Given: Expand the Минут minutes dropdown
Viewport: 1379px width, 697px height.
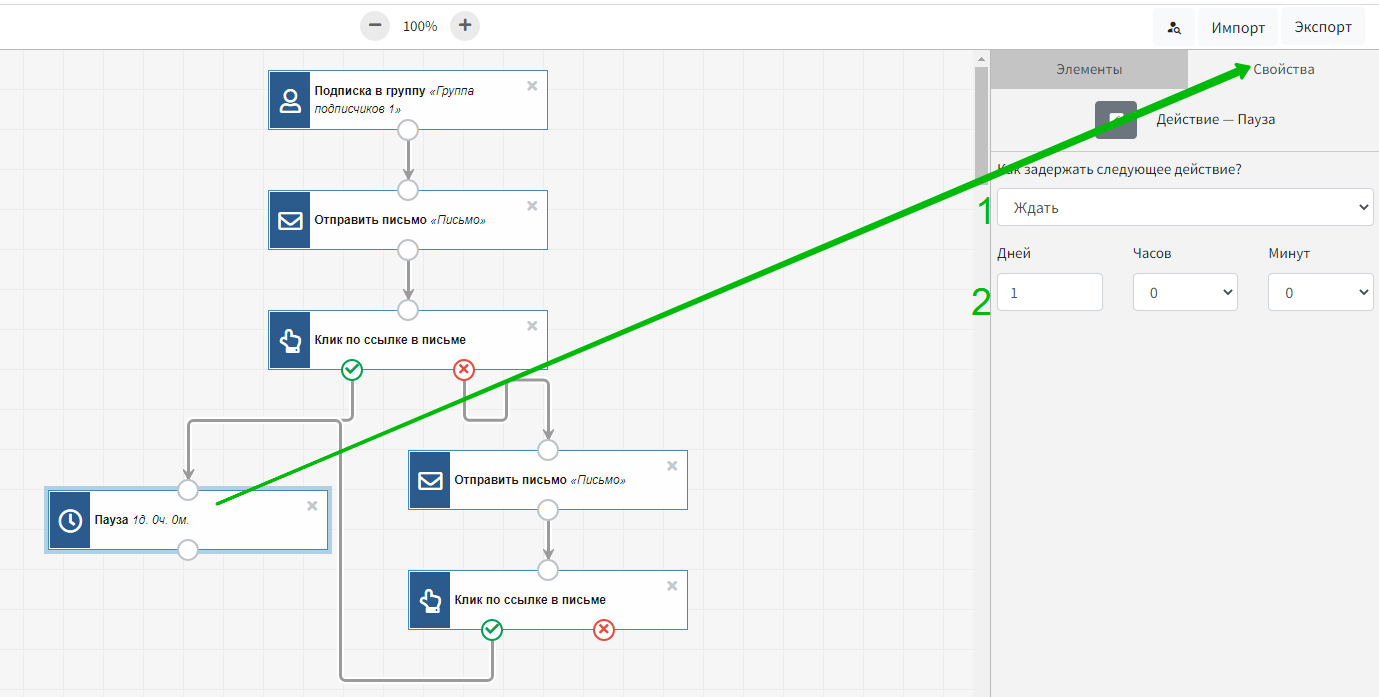Looking at the screenshot, I should point(1320,292).
